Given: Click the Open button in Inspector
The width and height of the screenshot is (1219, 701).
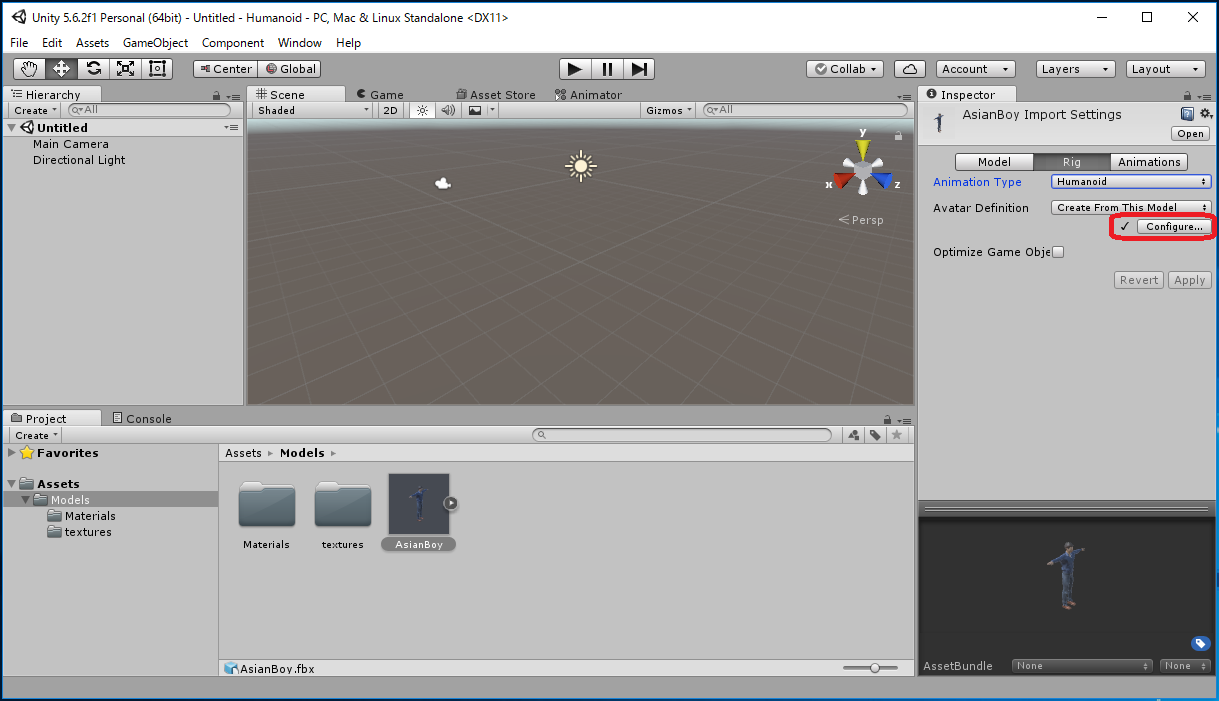Looking at the screenshot, I should pyautogui.click(x=1190, y=134).
